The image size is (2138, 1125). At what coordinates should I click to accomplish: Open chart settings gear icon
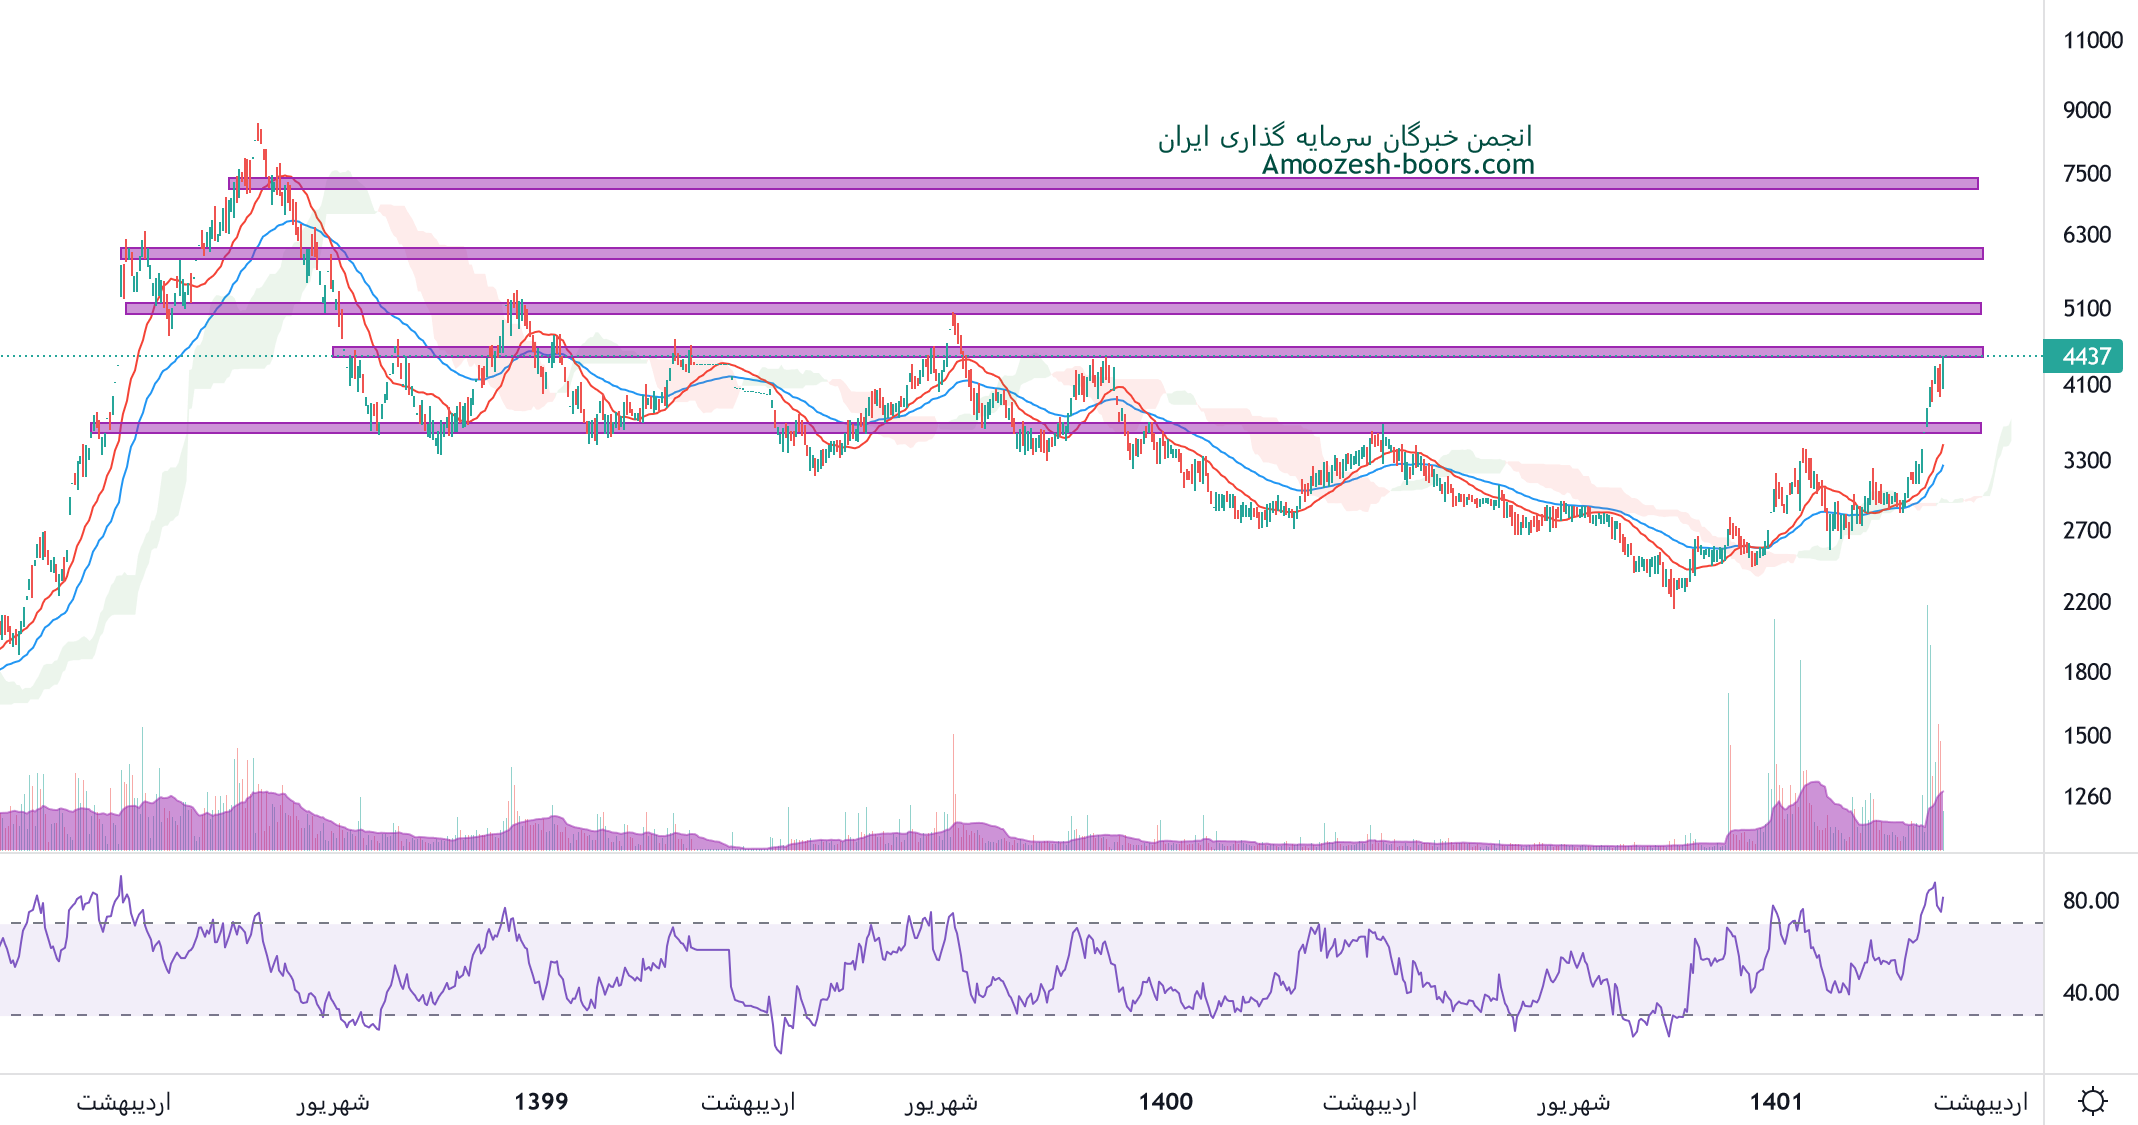click(x=2092, y=1101)
